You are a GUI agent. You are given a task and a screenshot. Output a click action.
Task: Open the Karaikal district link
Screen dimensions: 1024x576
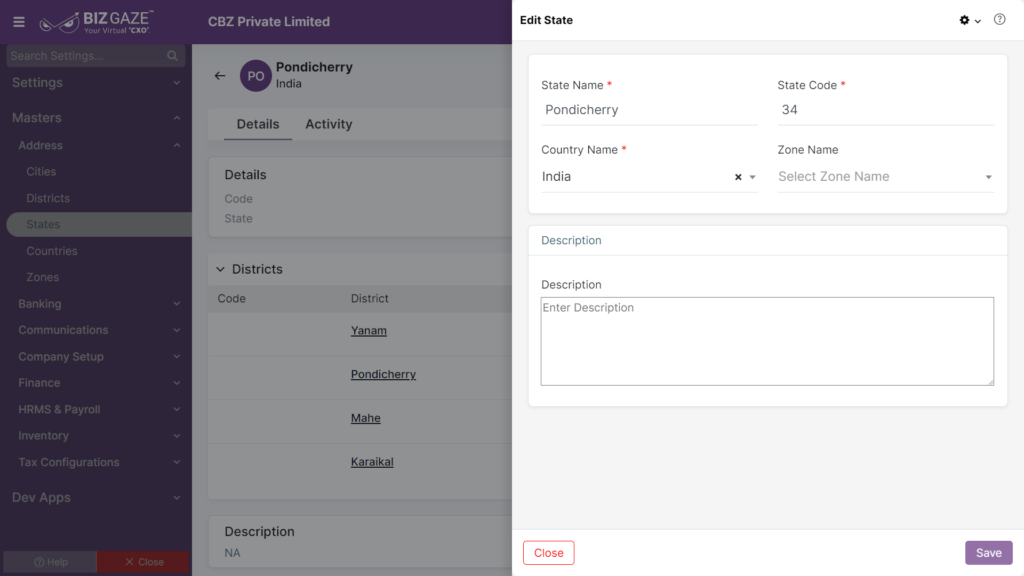(x=372, y=462)
